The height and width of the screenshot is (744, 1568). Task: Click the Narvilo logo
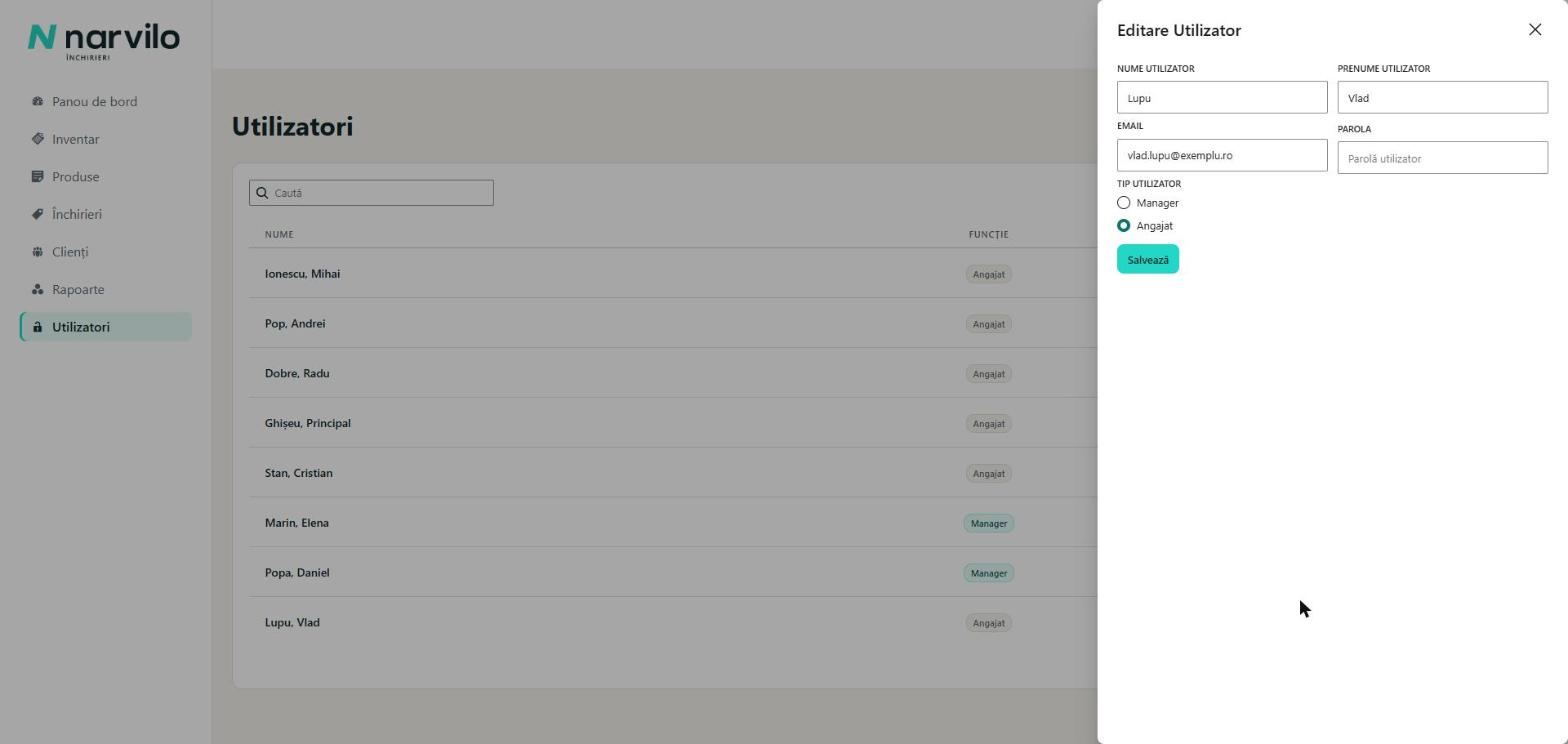click(104, 41)
